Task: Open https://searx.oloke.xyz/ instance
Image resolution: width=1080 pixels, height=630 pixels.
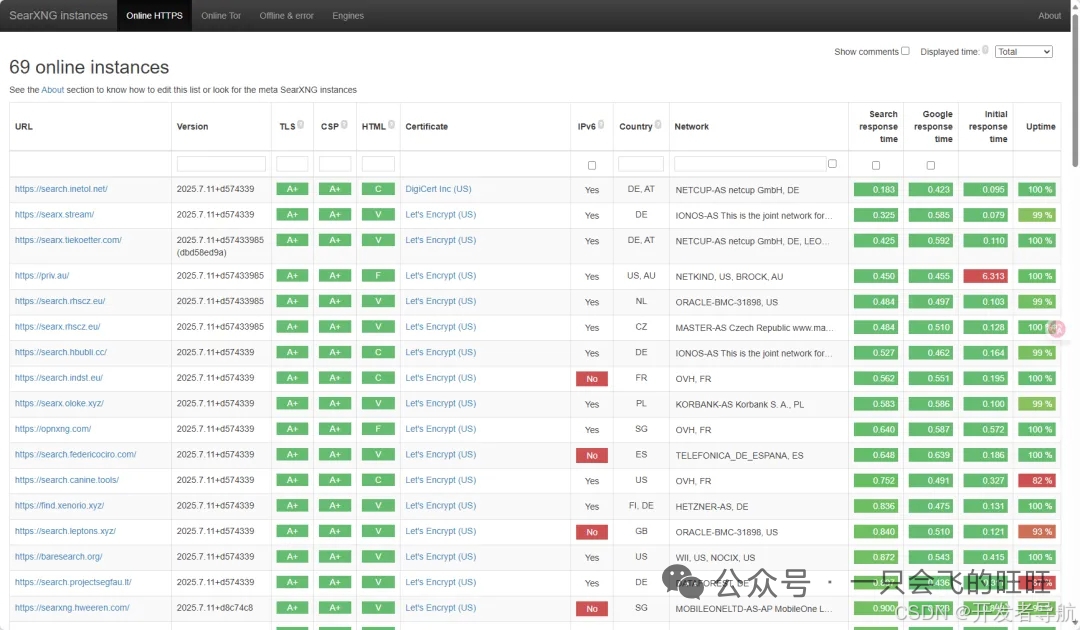Action: 59,403
